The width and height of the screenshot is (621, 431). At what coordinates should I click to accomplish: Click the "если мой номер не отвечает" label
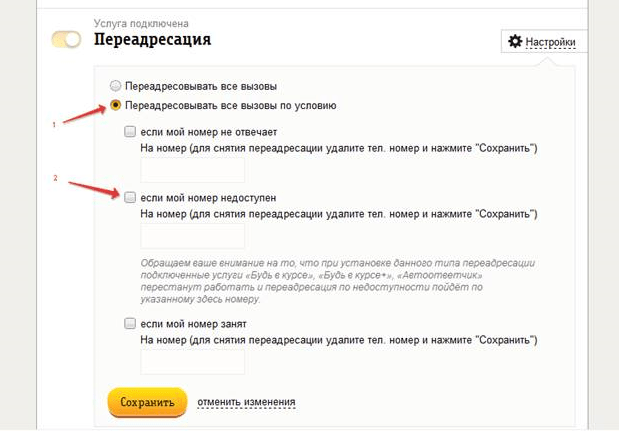208,131
